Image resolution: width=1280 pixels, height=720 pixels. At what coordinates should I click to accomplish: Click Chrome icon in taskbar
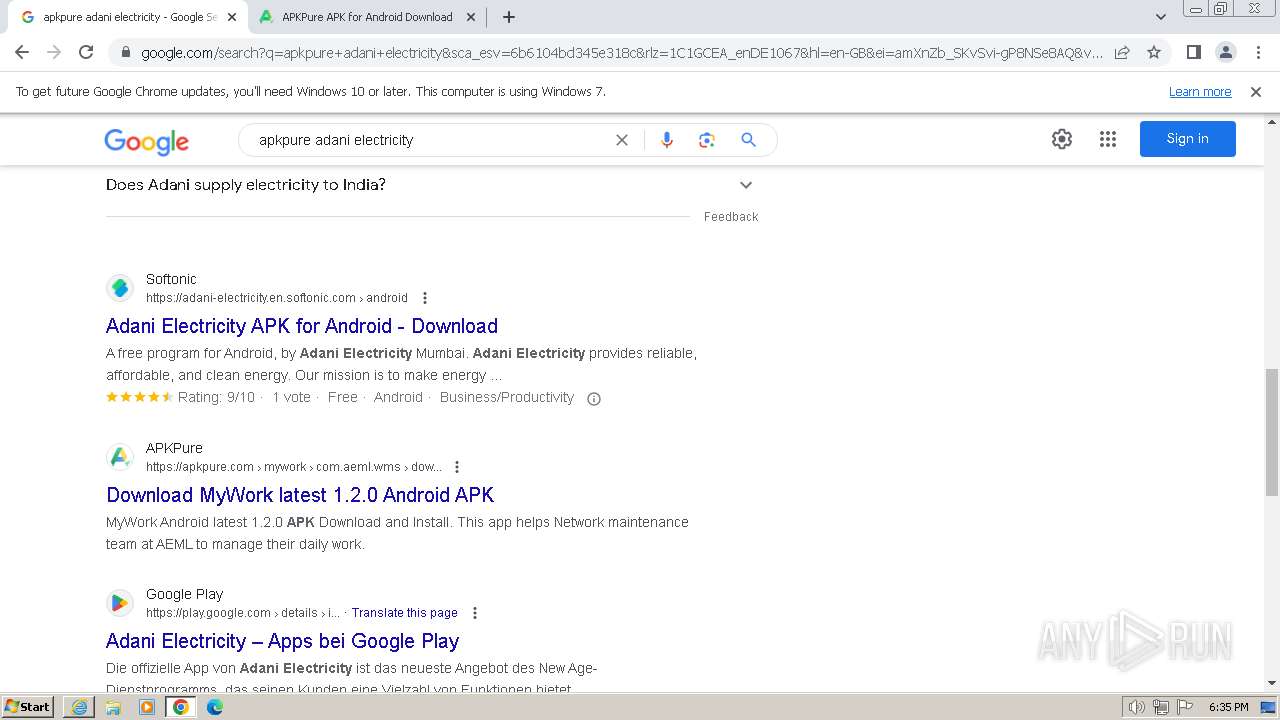tap(181, 707)
